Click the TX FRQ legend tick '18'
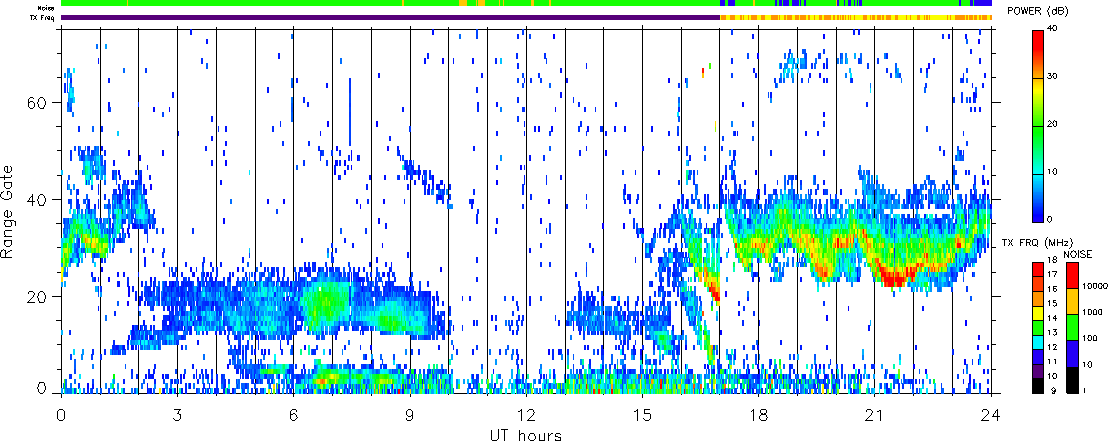This screenshot has height=441, width=1108. 1053,260
